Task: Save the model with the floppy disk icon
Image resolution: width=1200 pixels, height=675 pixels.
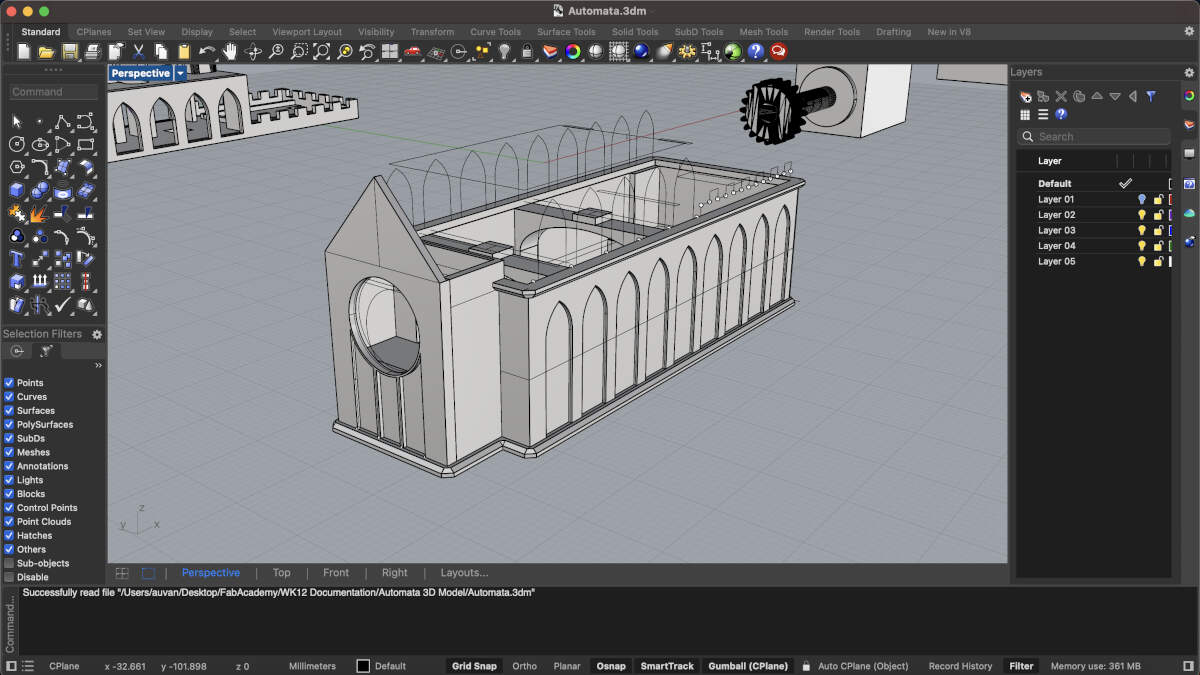Action: point(69,51)
